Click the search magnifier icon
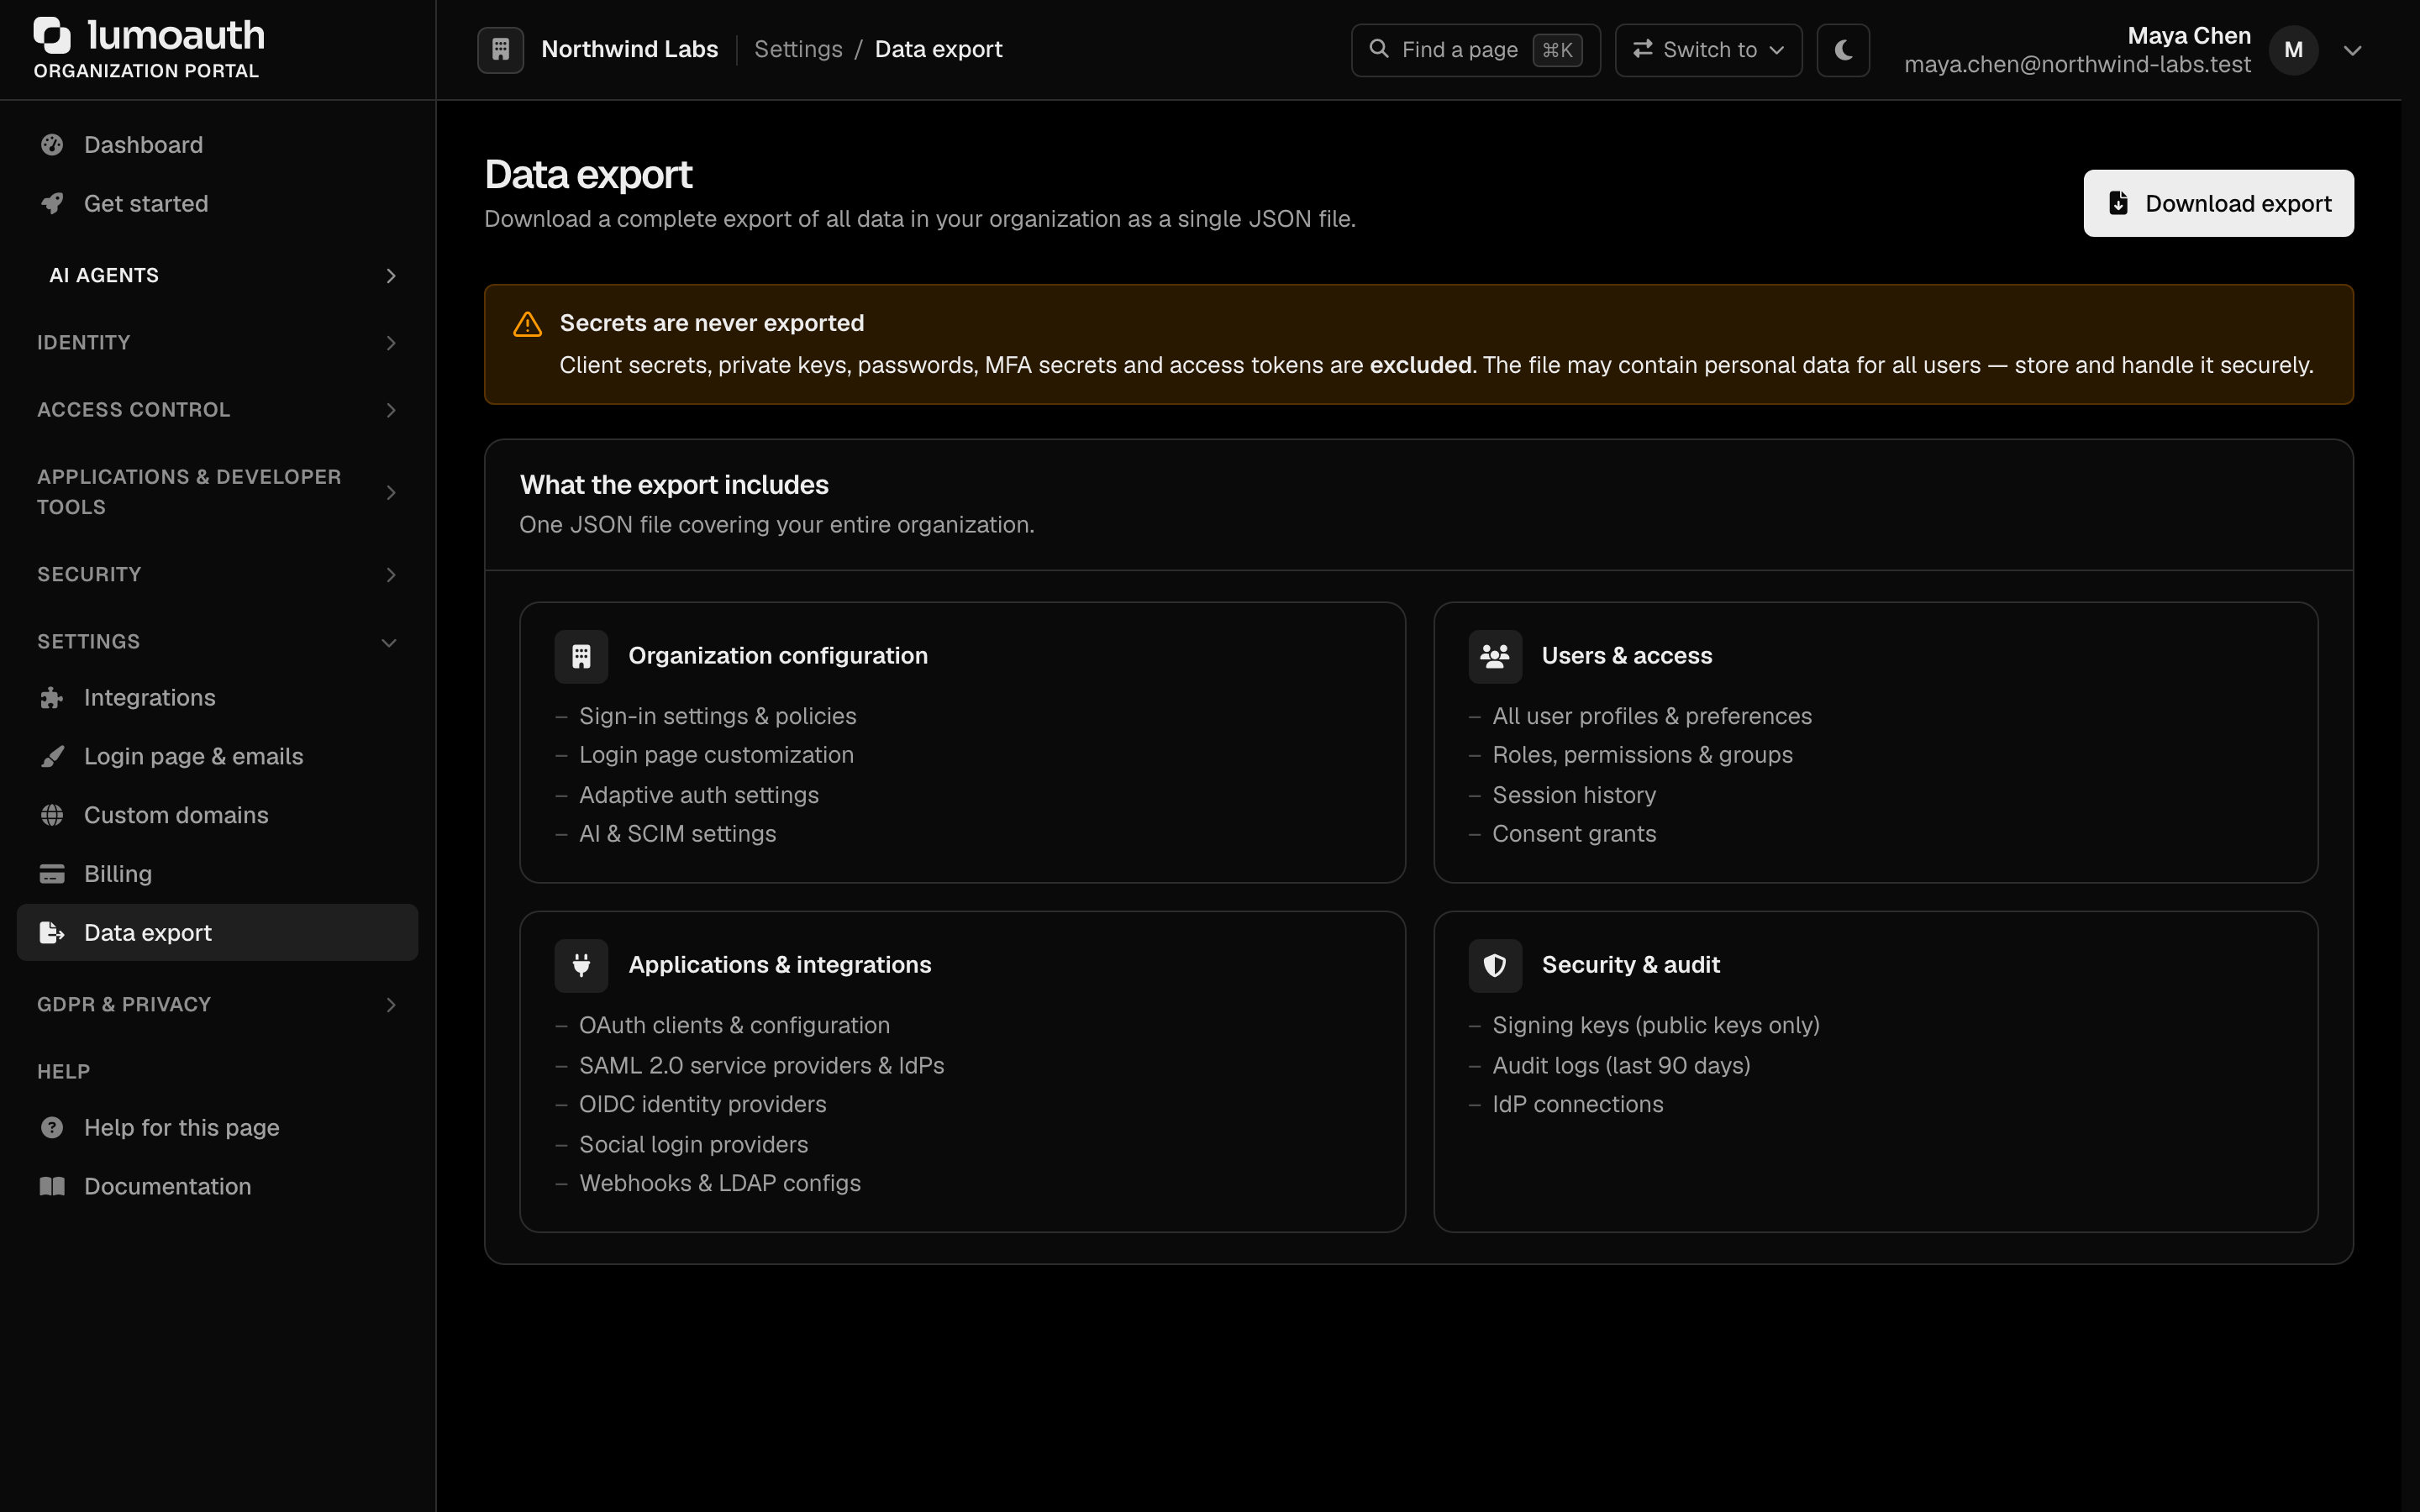 1379,49
